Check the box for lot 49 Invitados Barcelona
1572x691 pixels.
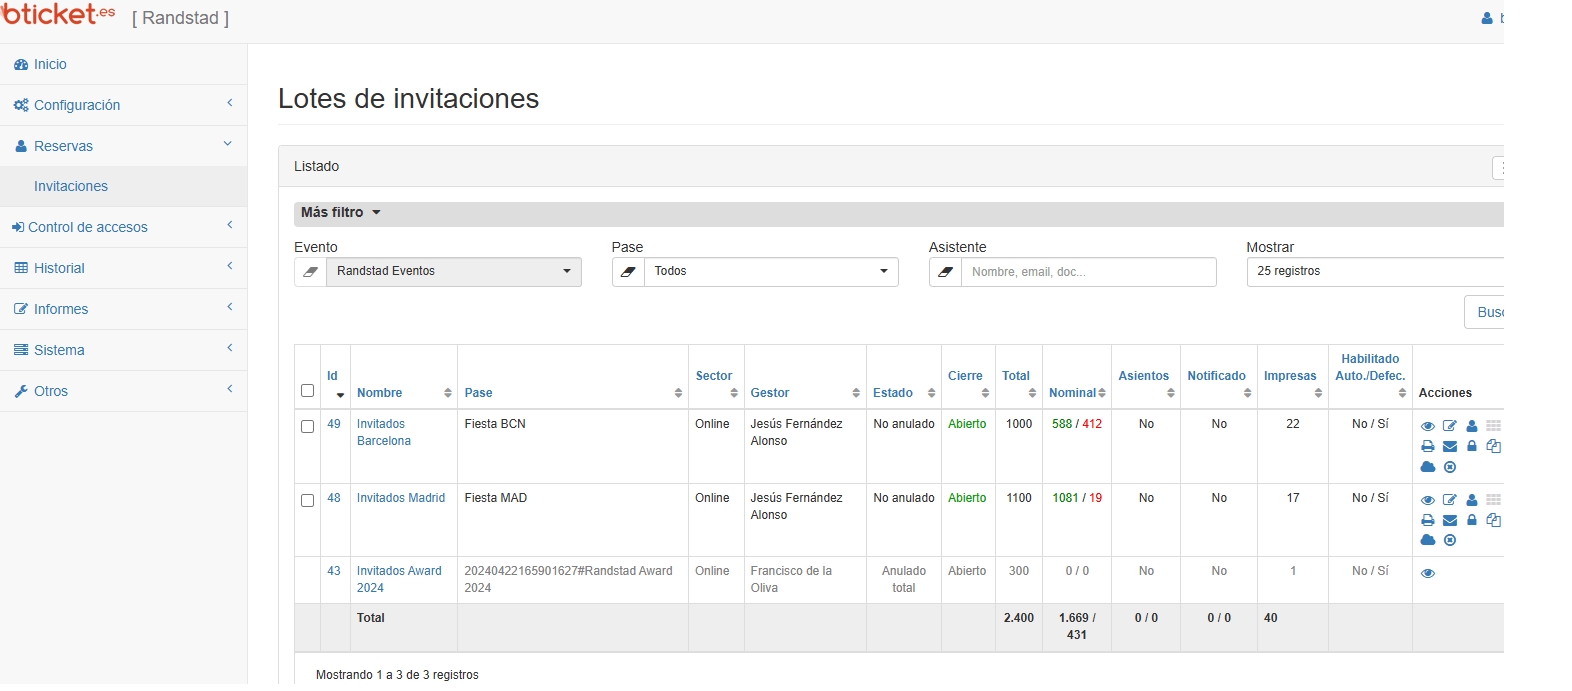click(x=308, y=426)
